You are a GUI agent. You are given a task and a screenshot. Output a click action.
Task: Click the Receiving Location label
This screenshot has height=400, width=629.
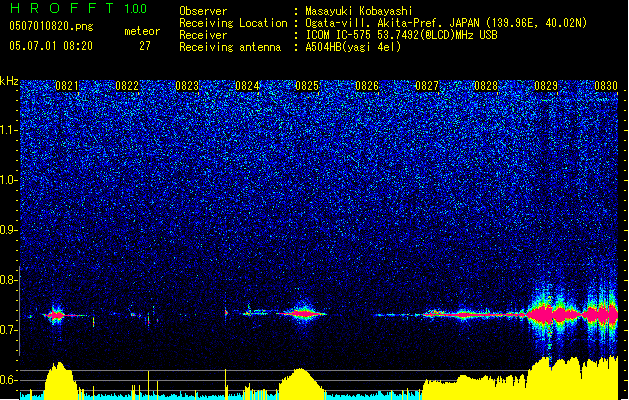point(233,23)
